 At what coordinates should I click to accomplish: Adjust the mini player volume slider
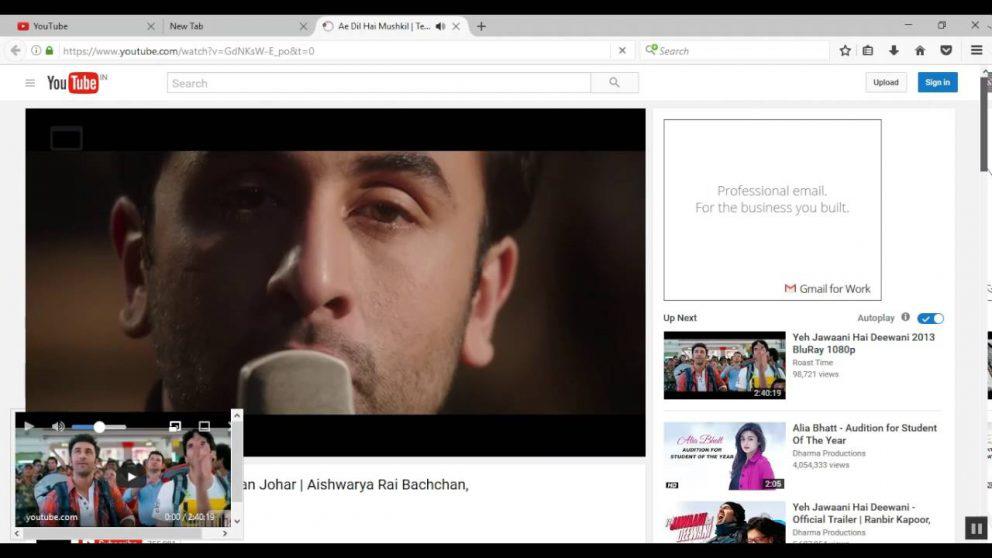click(99, 427)
